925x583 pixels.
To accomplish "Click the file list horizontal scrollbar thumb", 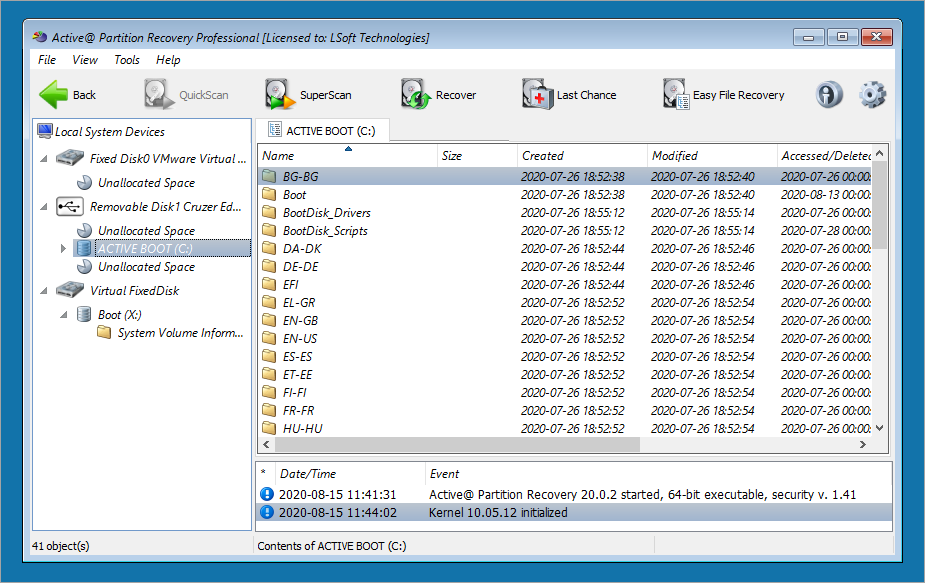I will pos(457,444).
